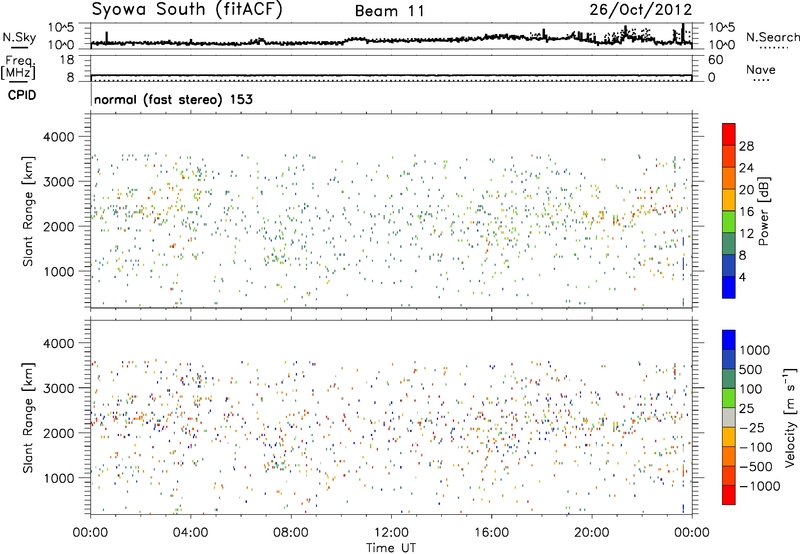
Task: Click the '2000' tick on the velocity panel
Action: (58, 433)
